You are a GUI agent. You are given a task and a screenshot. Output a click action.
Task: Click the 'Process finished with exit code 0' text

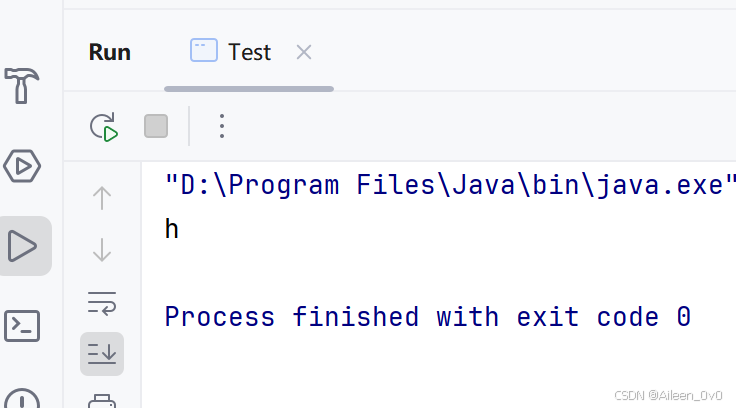428,317
